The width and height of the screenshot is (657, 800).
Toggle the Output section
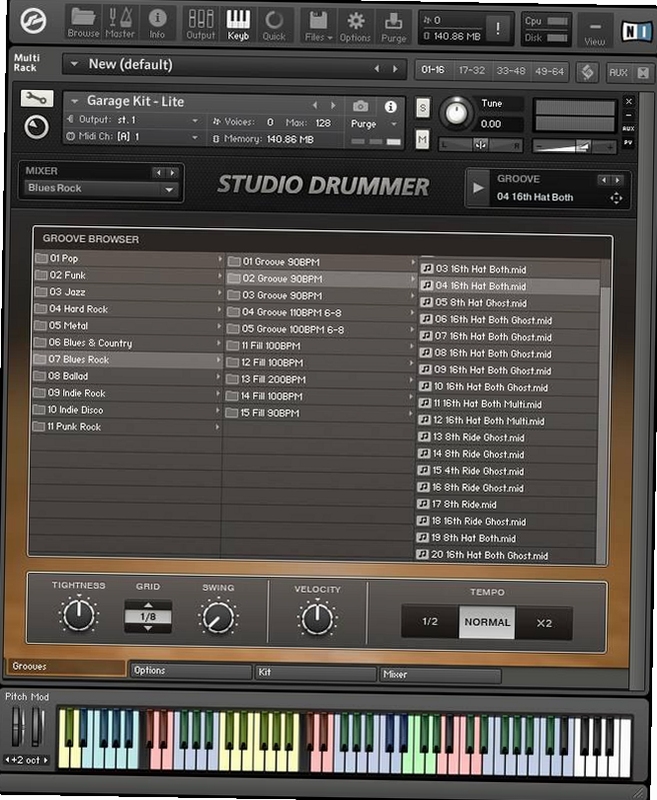pos(200,23)
